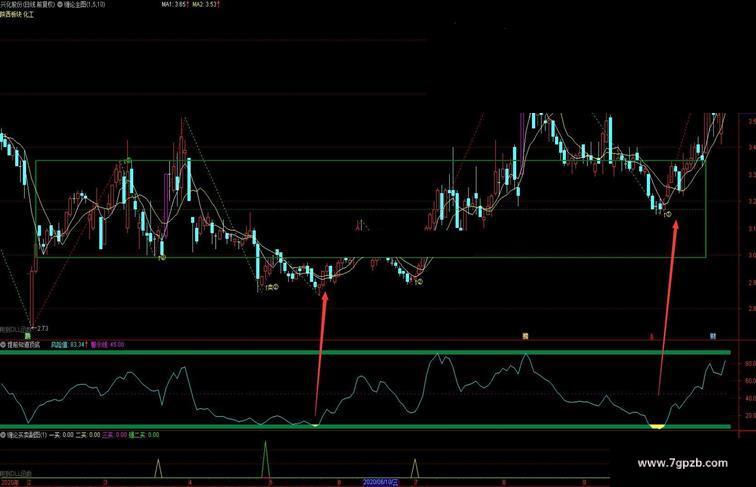This screenshot has height=487, width=756.
Task: Click the 二买: 0.00 readout
Action: tap(88, 435)
